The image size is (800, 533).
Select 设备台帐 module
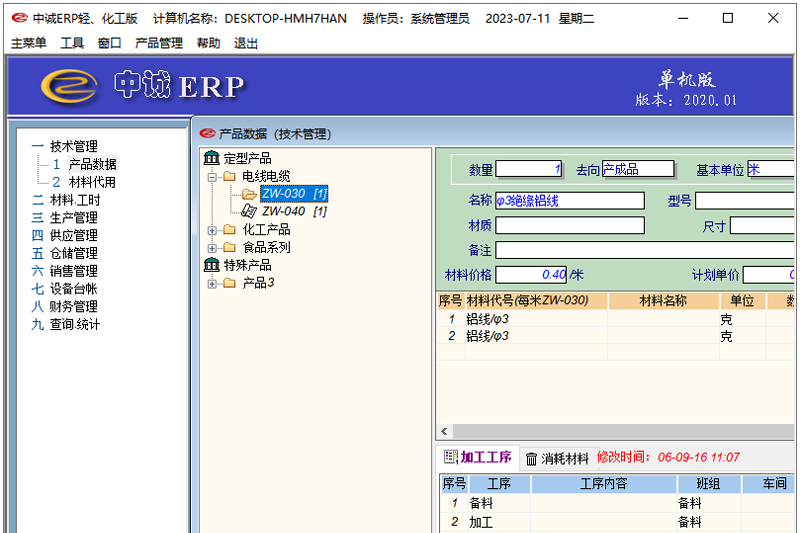pos(73,289)
